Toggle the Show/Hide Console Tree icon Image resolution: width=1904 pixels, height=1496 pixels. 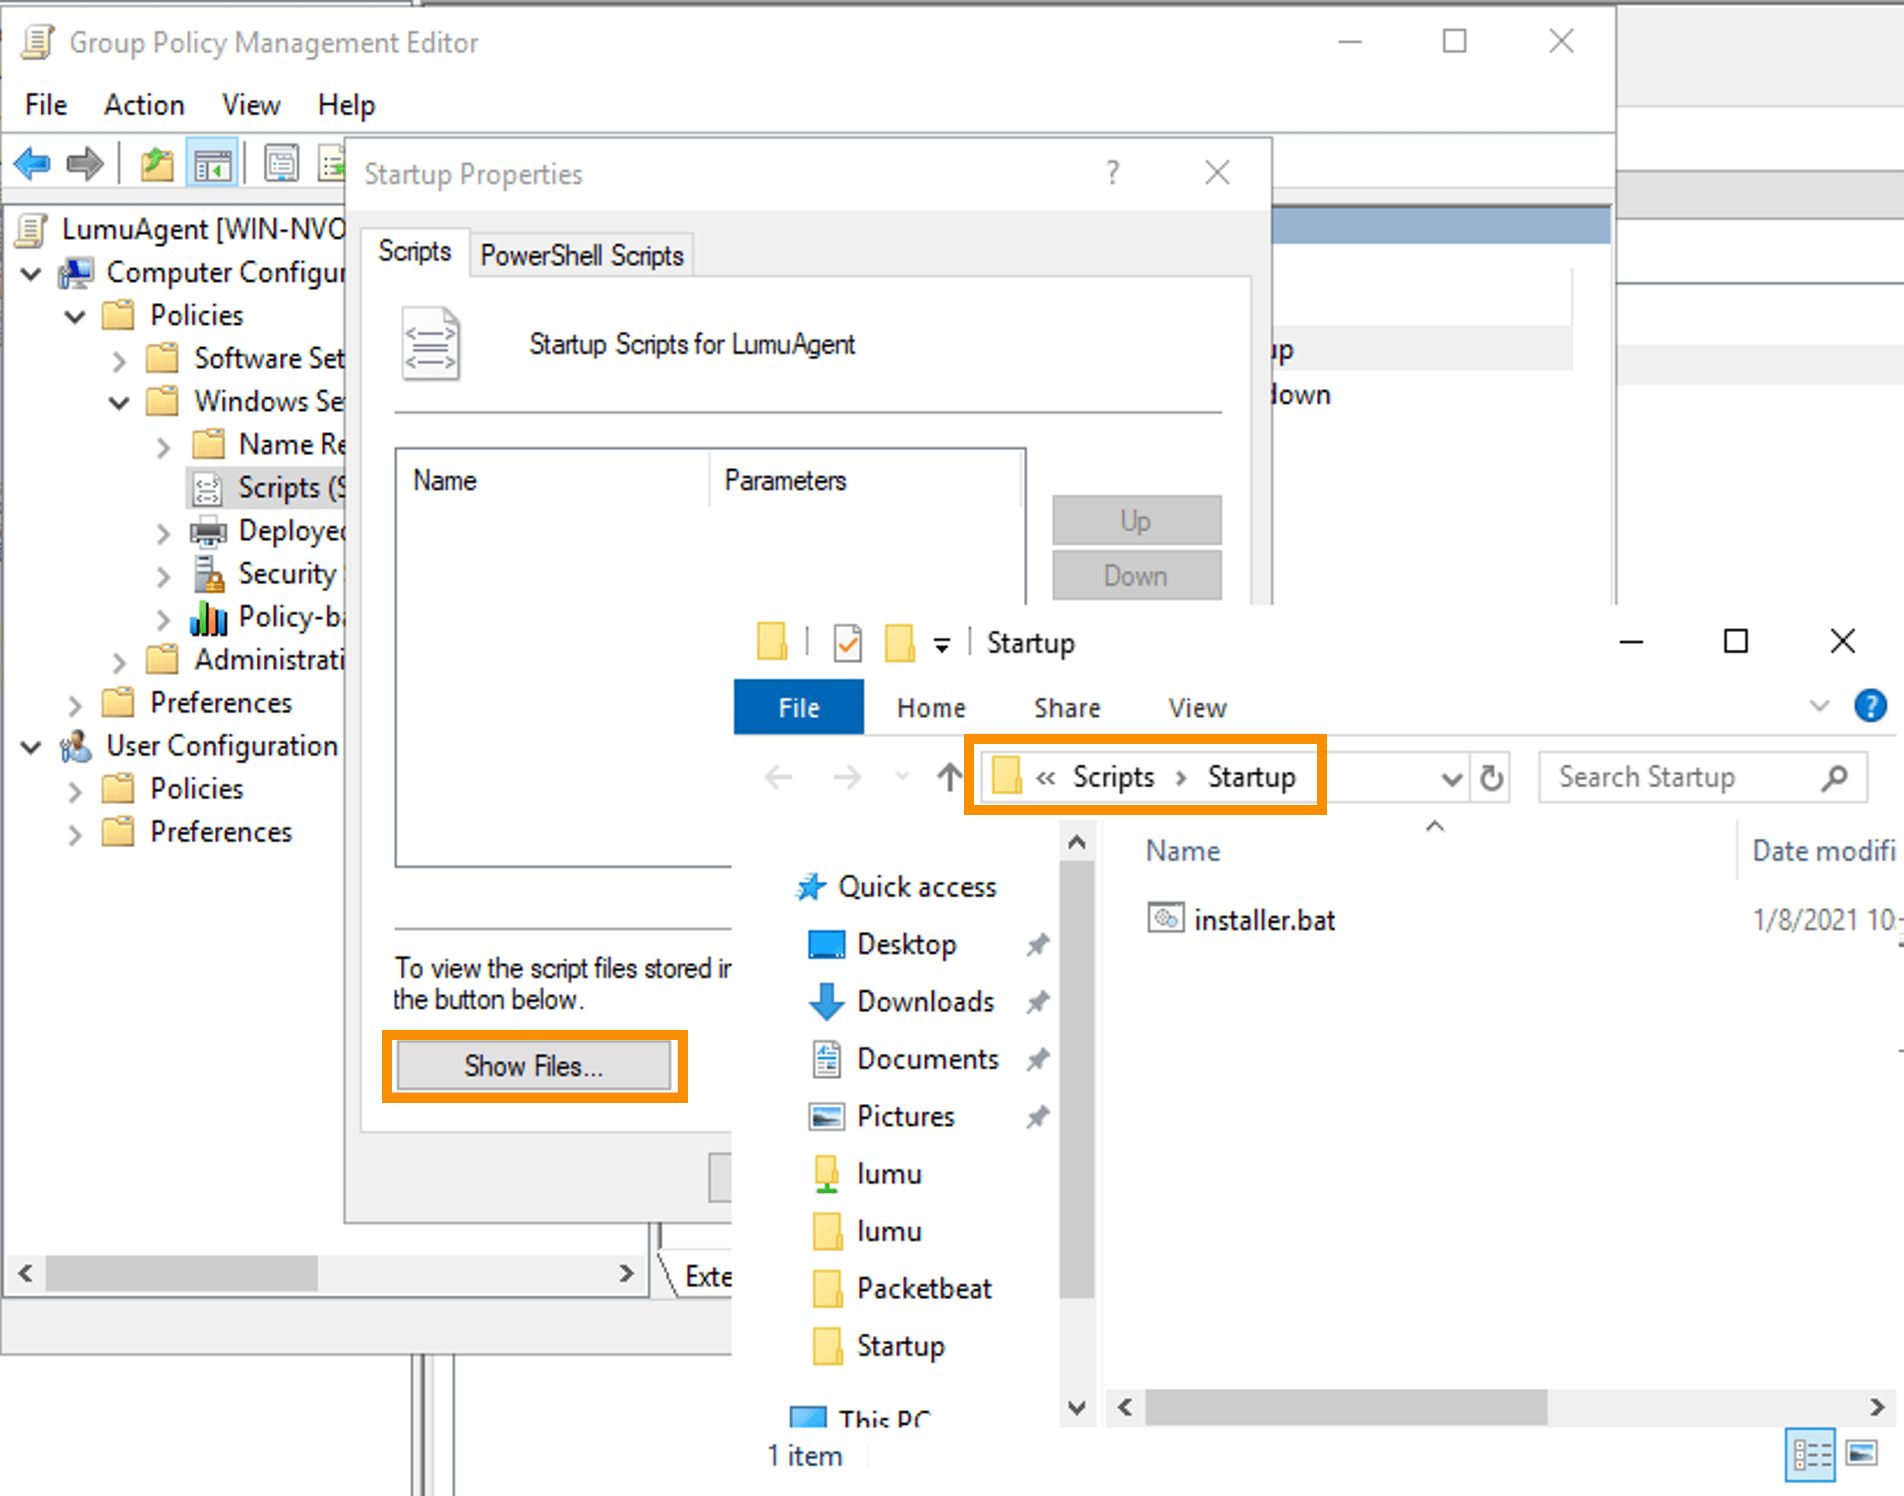(212, 162)
